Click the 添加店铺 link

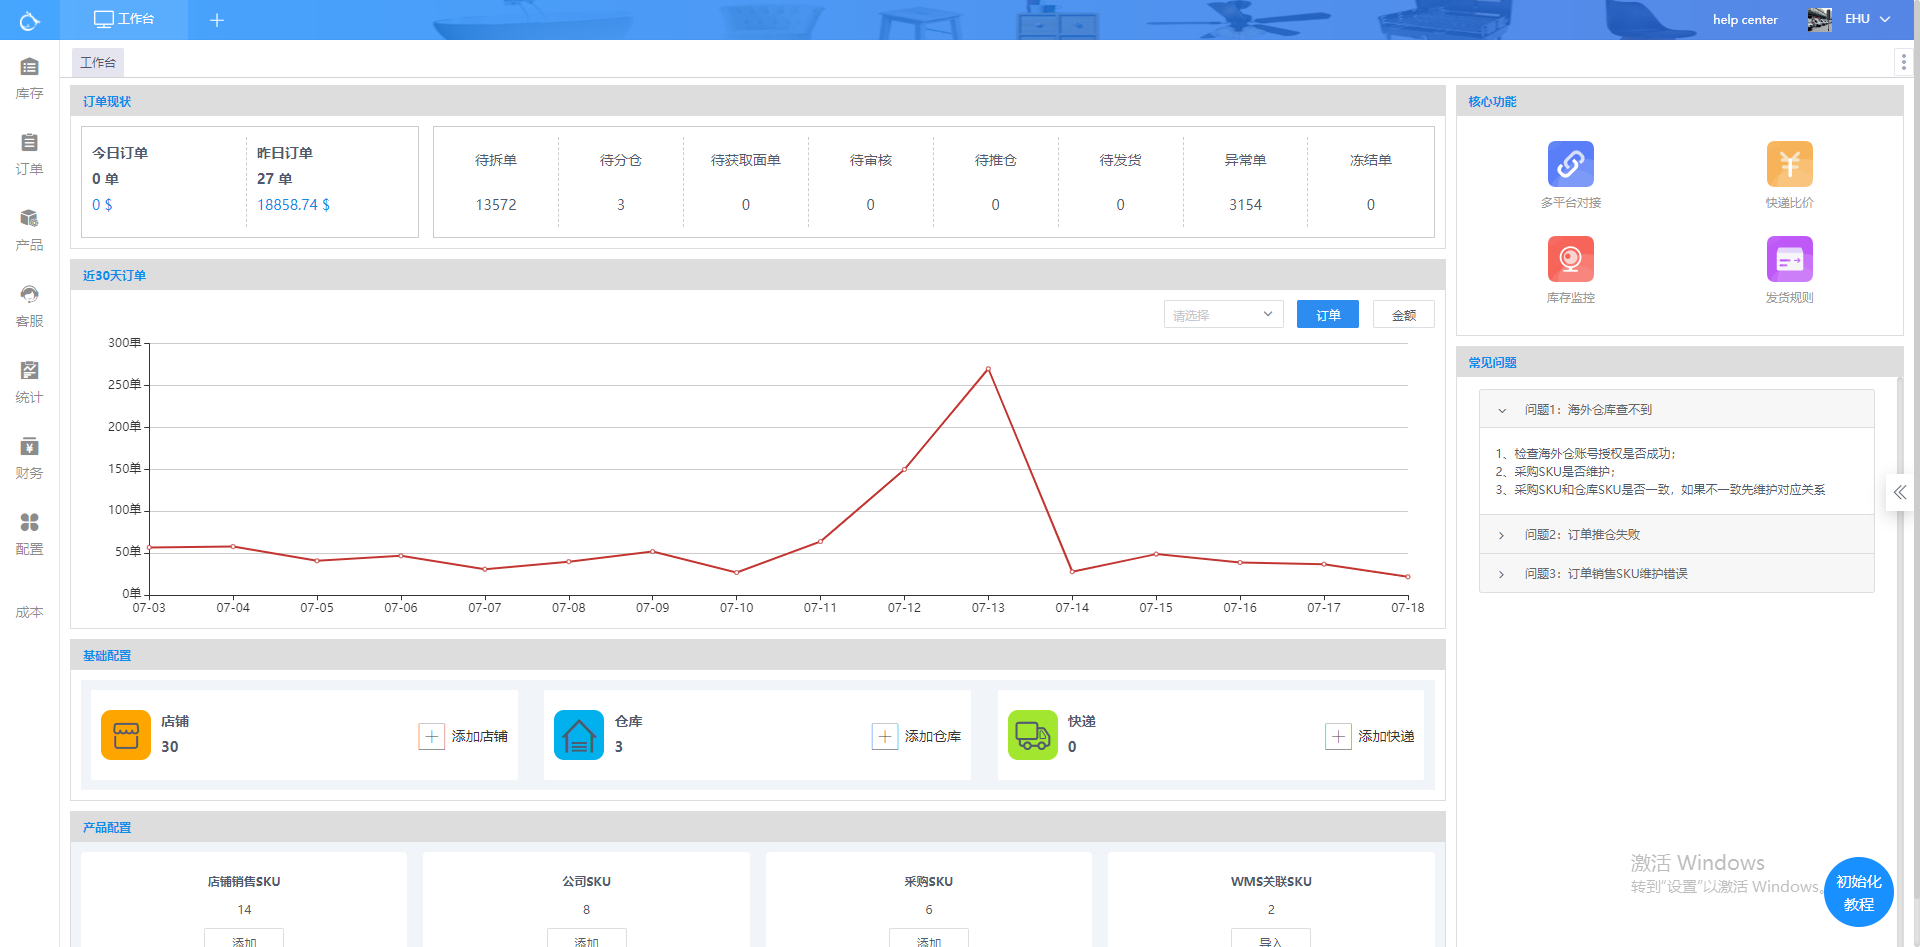coord(480,737)
